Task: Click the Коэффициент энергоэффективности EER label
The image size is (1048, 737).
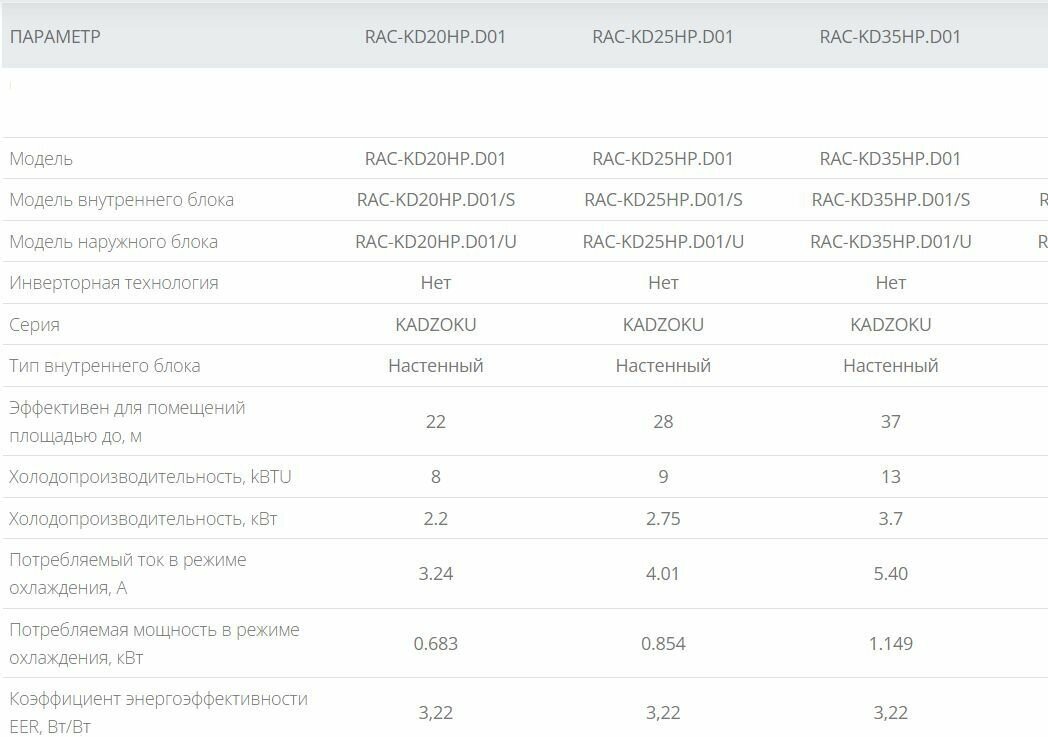Action: pyautogui.click(x=158, y=712)
